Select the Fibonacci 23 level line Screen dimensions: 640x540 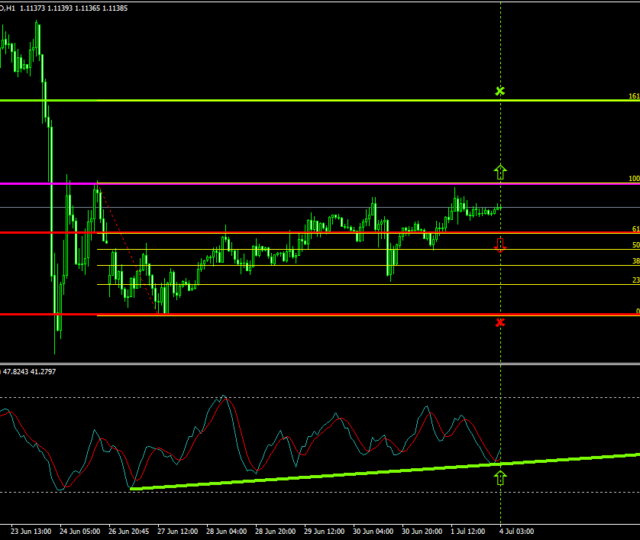pyautogui.click(x=560, y=284)
